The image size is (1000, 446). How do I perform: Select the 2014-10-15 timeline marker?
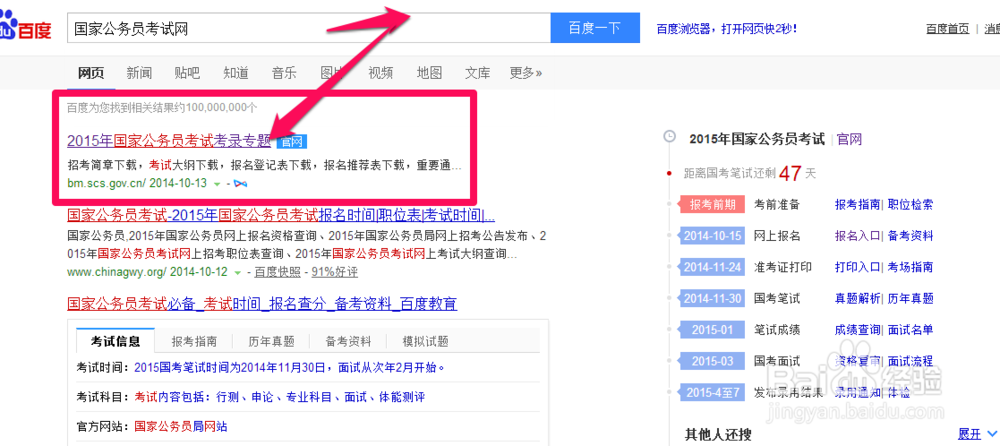point(712,235)
